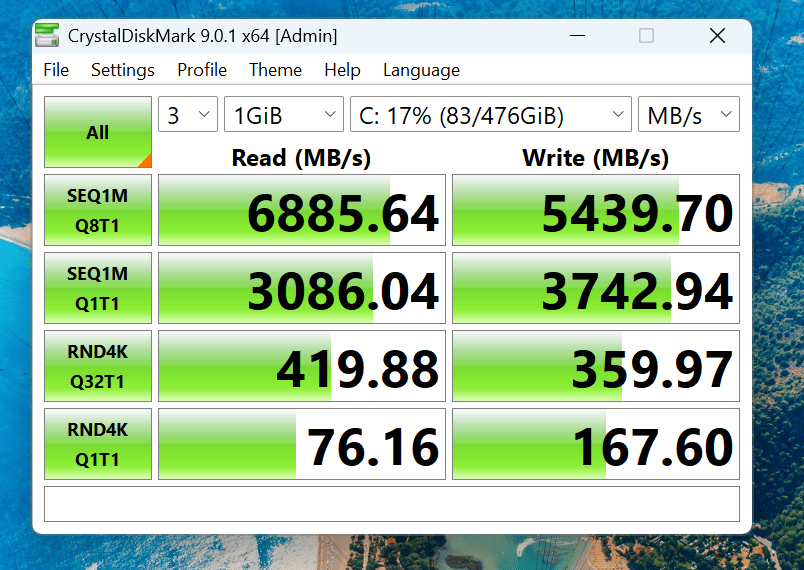The width and height of the screenshot is (804, 570).
Task: Click the CrystalDiskMark app icon in title bar
Action: [x=46, y=36]
